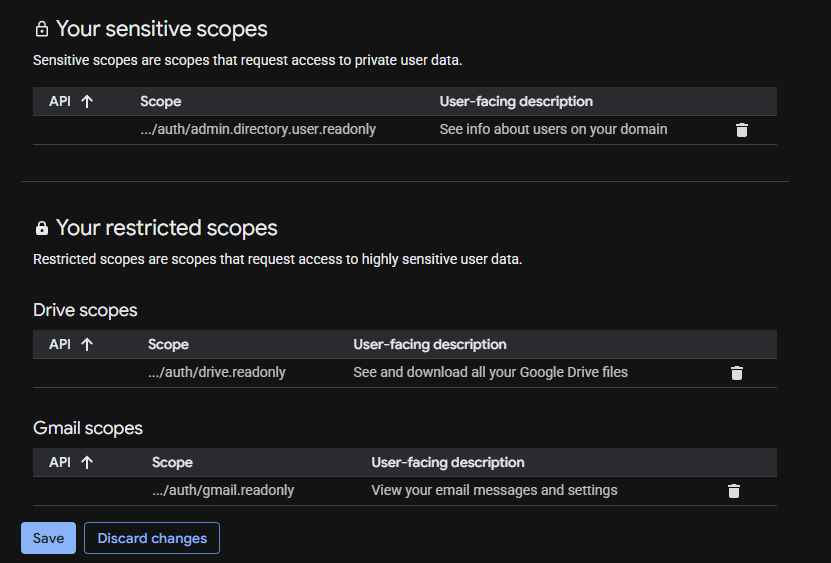Select '.../auth/gmail.readonly' scope text
The image size is (831, 563).
[223, 490]
